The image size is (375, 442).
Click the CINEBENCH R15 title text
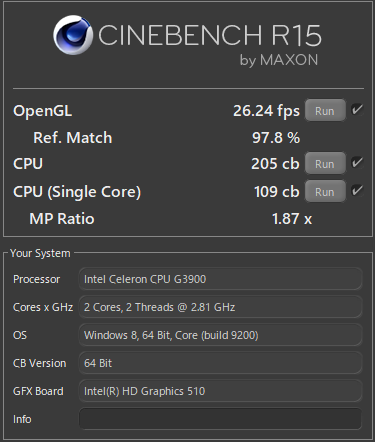point(210,35)
